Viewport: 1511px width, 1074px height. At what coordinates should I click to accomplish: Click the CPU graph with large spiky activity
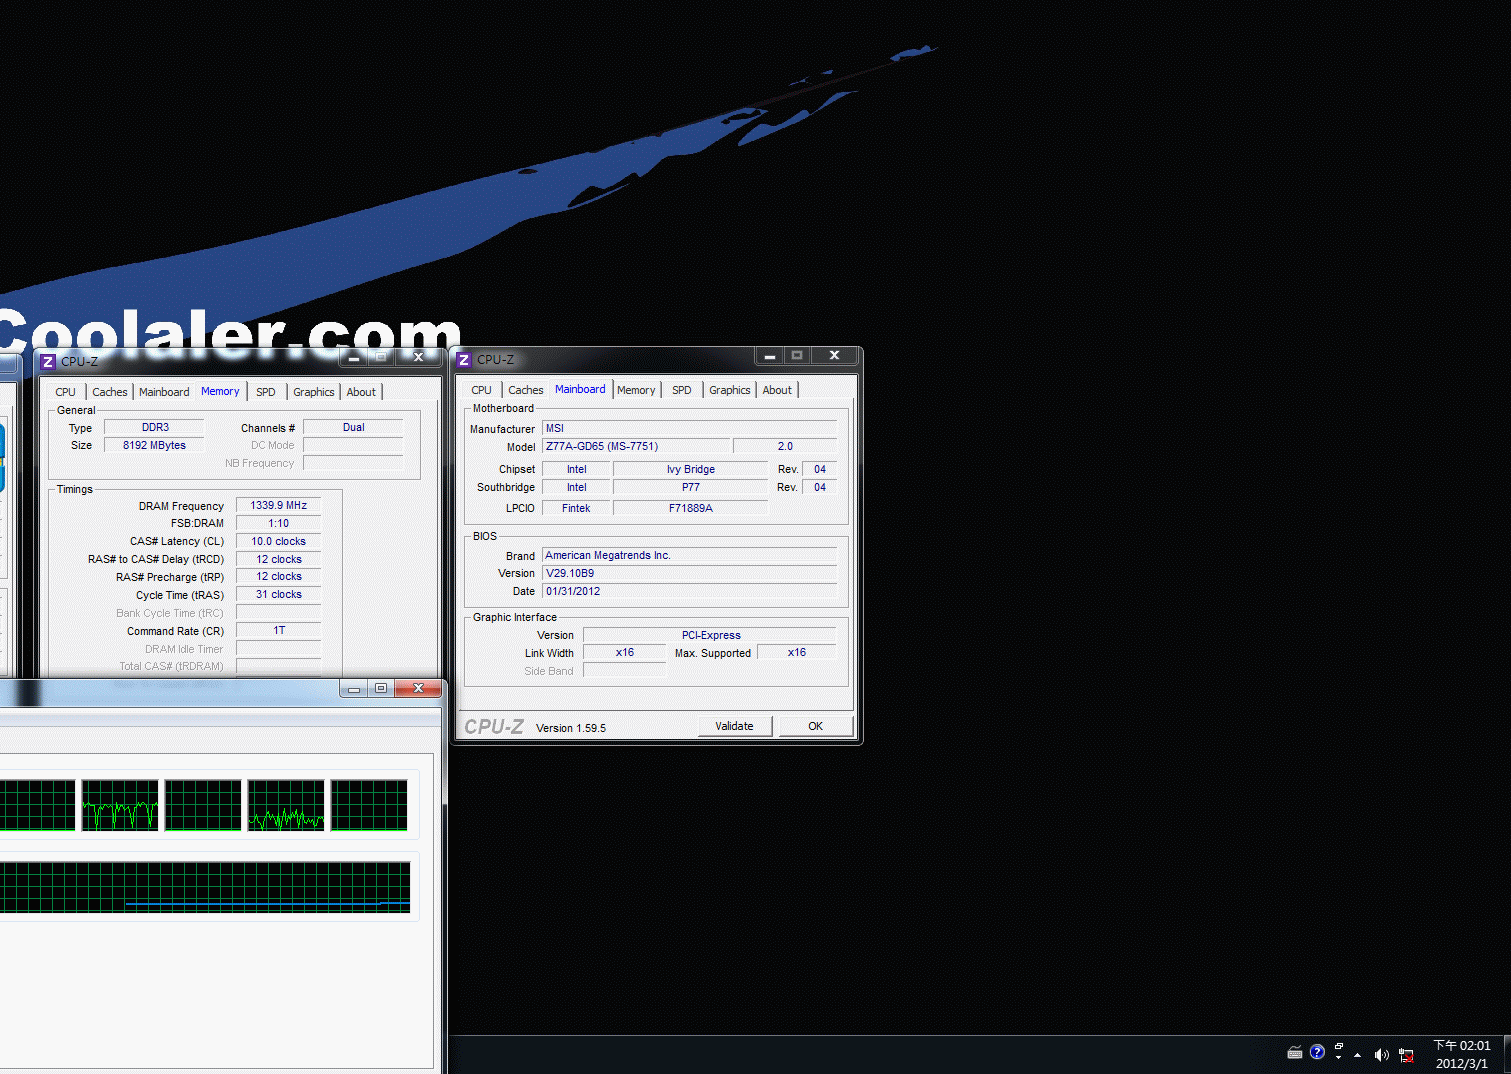[120, 805]
